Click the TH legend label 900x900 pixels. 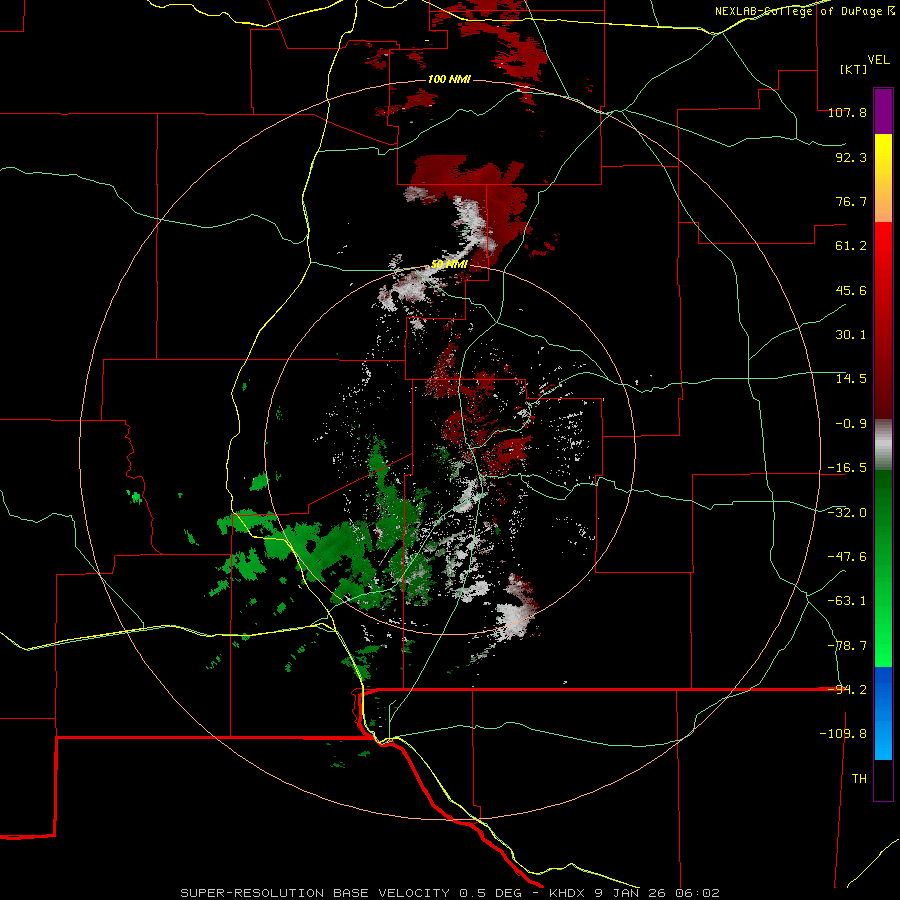pos(859,779)
